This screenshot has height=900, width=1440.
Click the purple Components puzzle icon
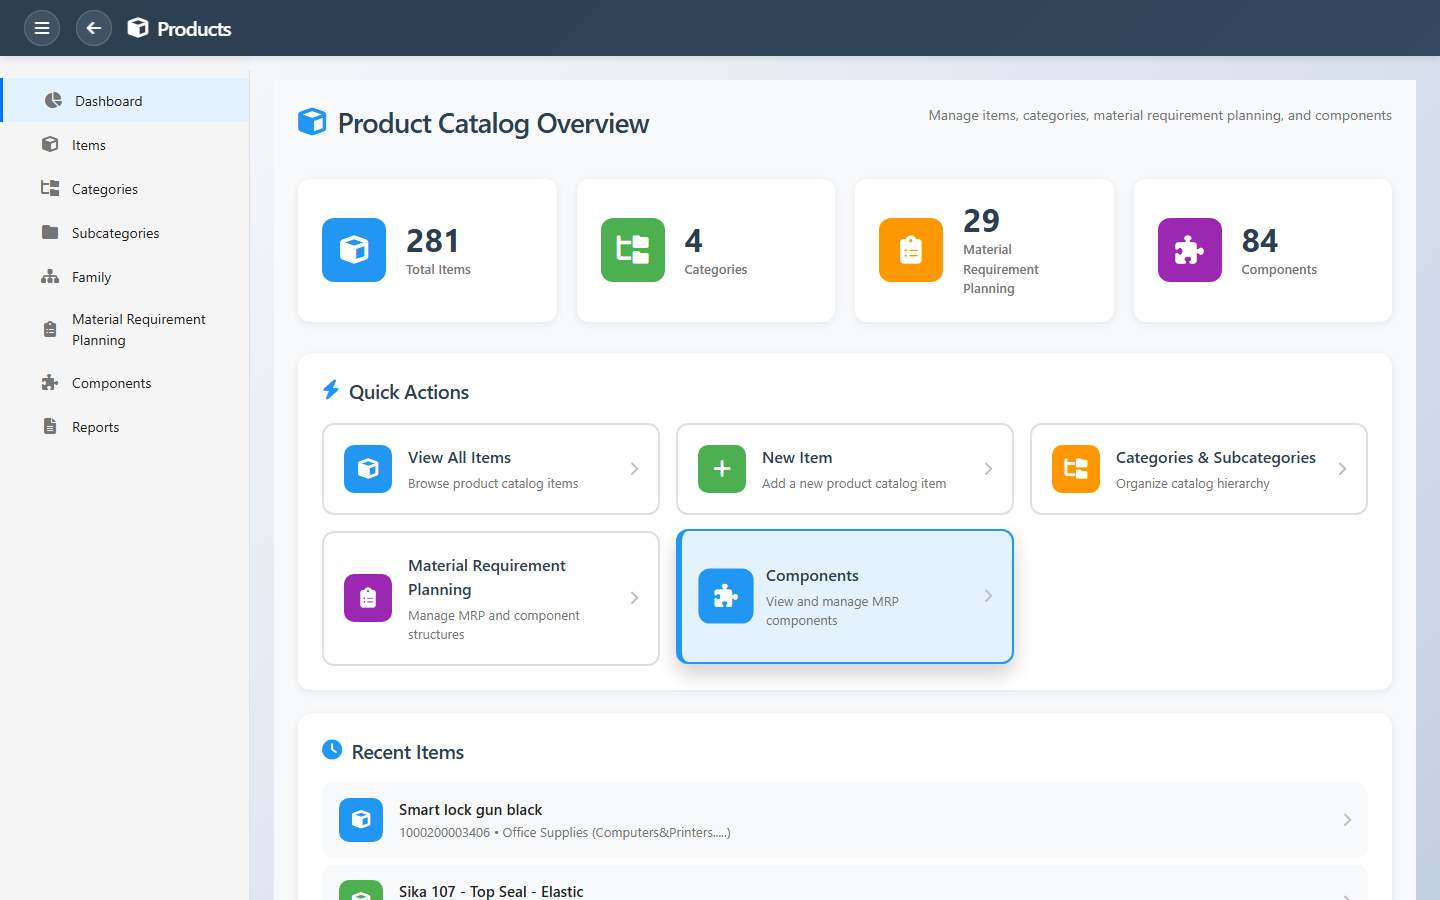1189,250
